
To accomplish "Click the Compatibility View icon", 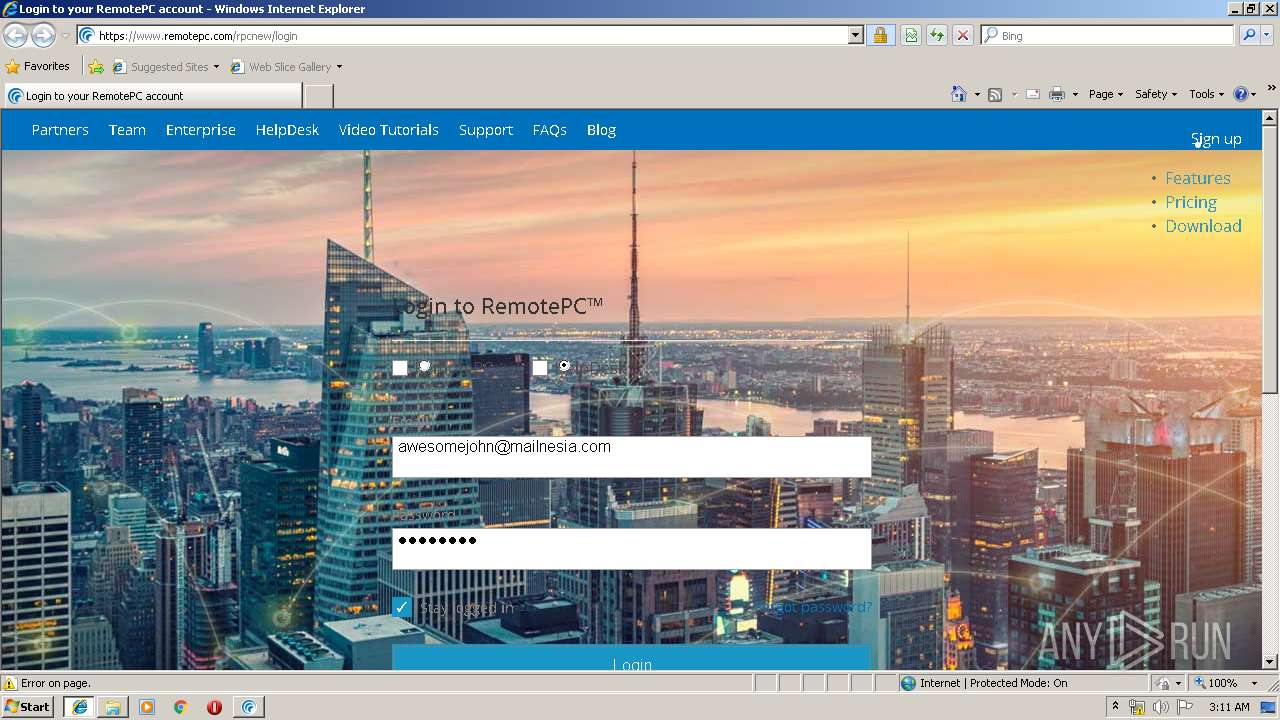I will pyautogui.click(x=911, y=35).
